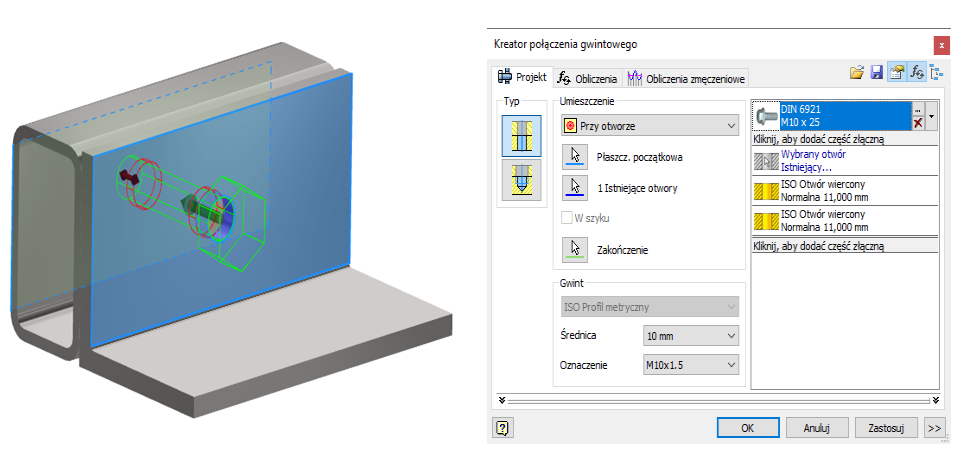Click the Anuluj button
Viewport: 960px width, 471px height.
[x=817, y=428]
